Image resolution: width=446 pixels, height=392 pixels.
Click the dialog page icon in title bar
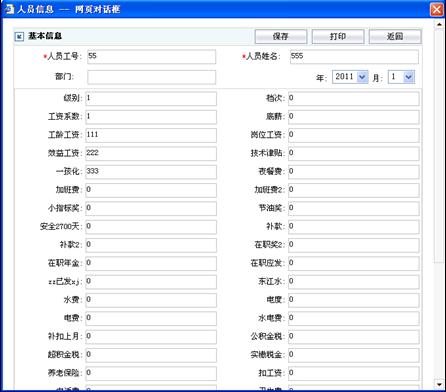[x=9, y=9]
